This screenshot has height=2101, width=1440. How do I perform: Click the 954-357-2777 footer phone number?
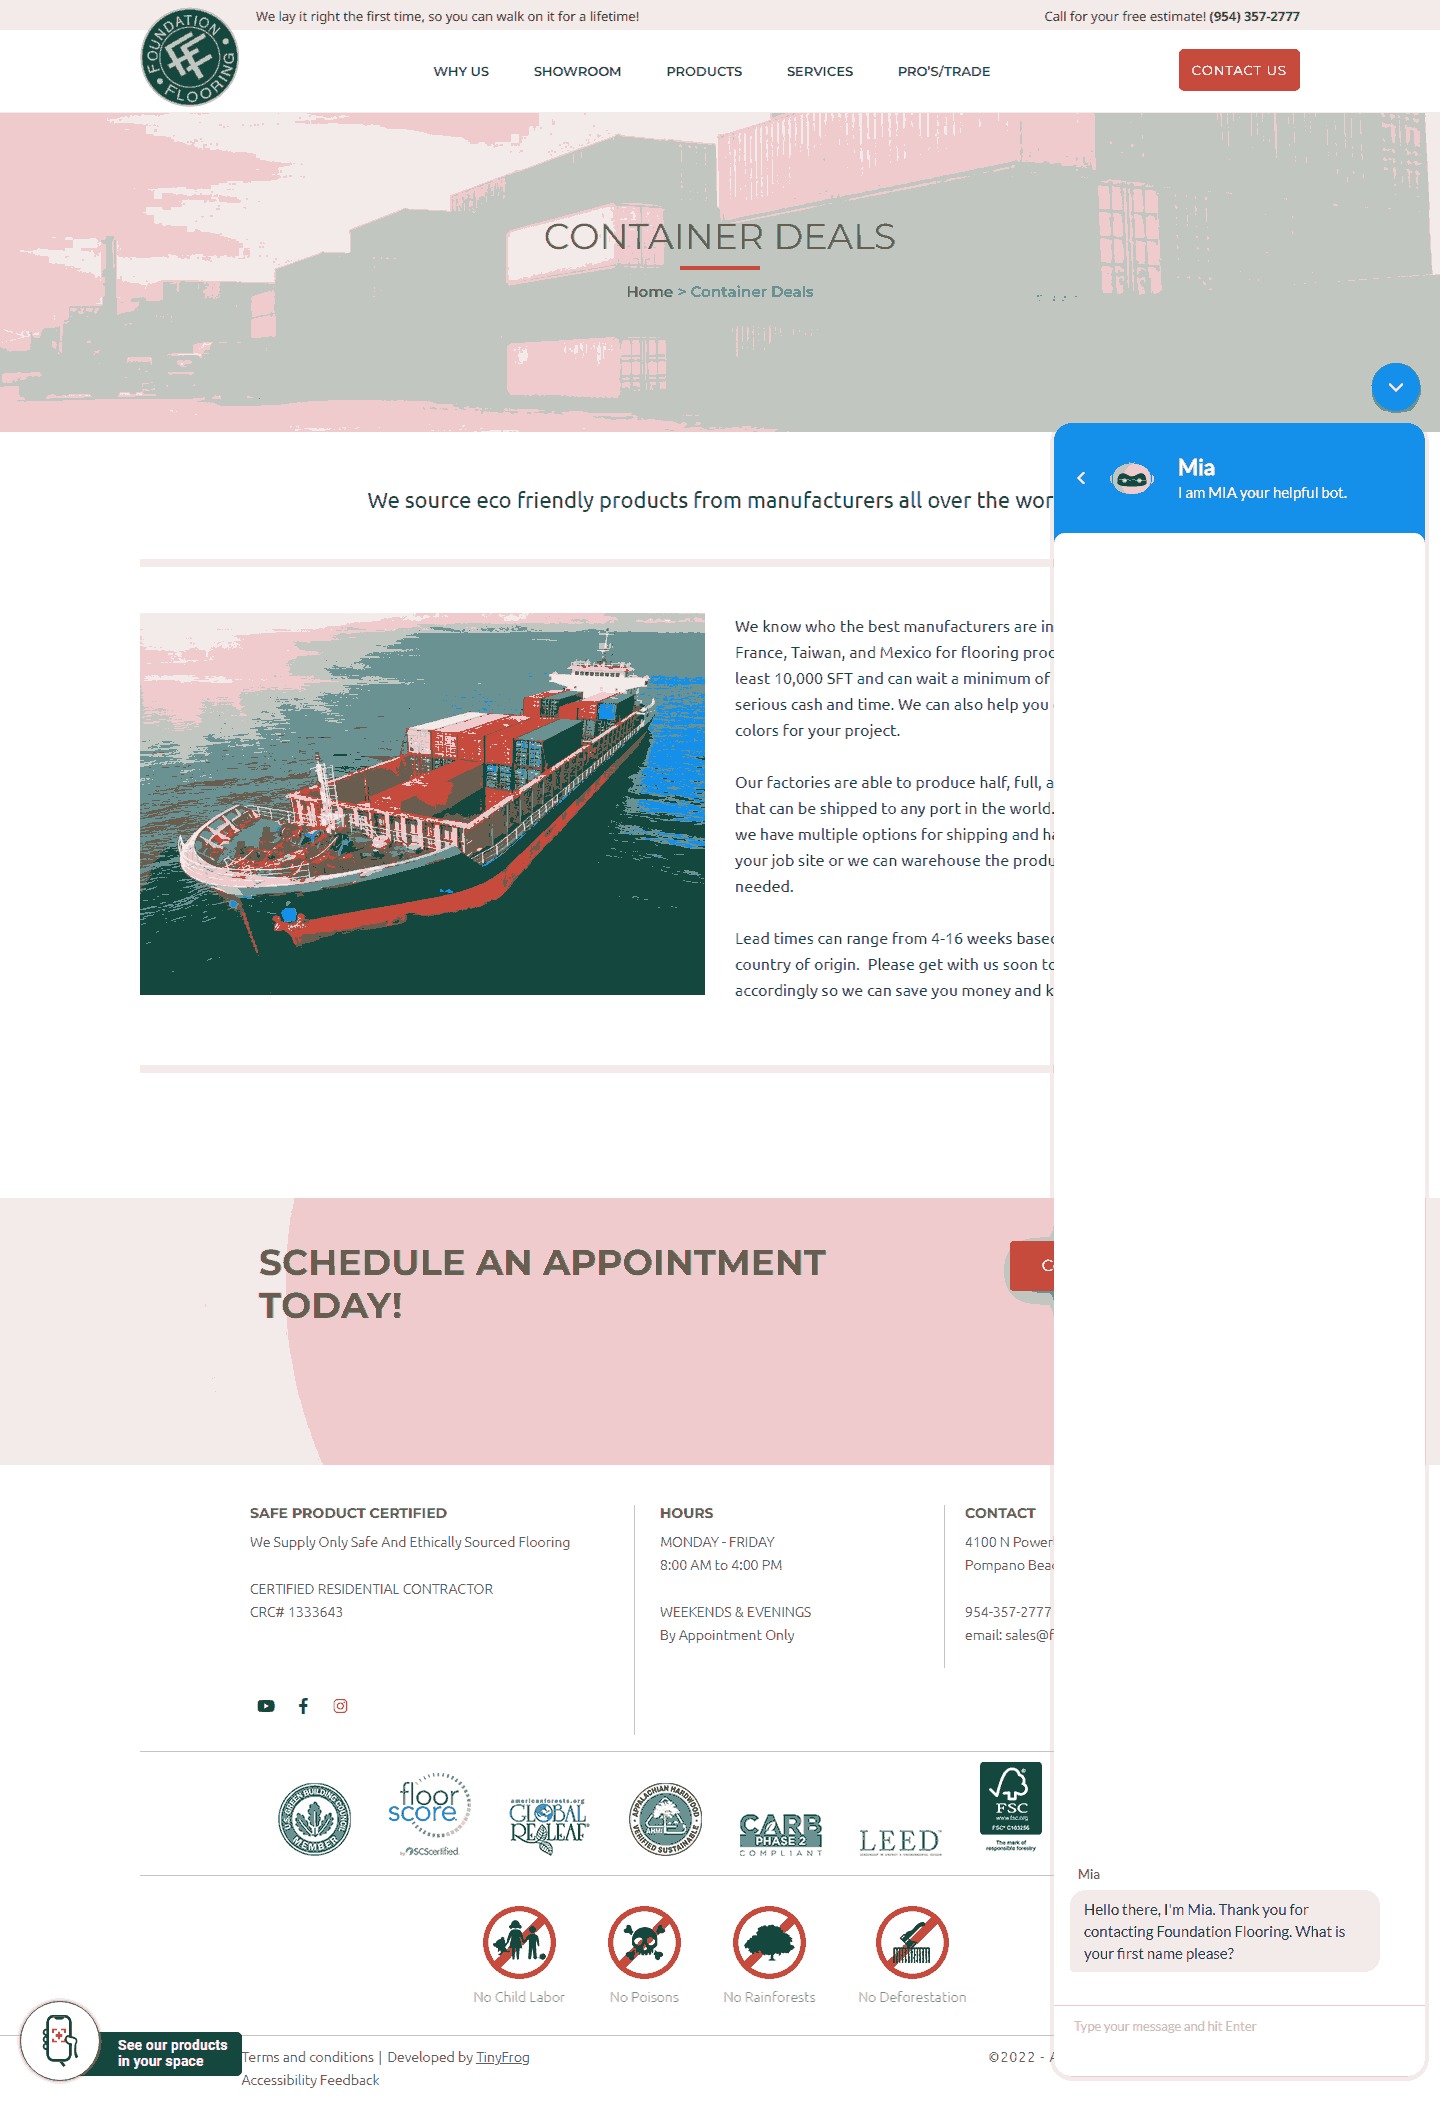pyautogui.click(x=1008, y=1612)
